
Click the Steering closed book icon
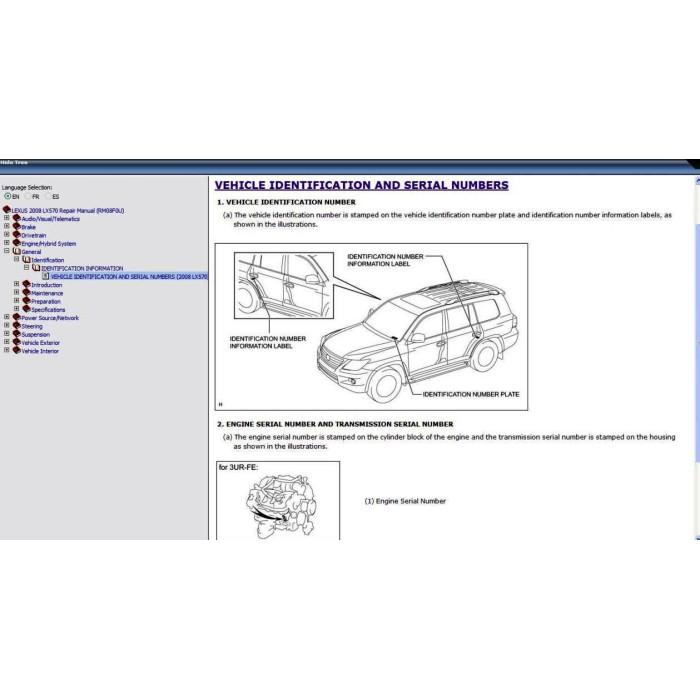pyautogui.click(x=17, y=325)
